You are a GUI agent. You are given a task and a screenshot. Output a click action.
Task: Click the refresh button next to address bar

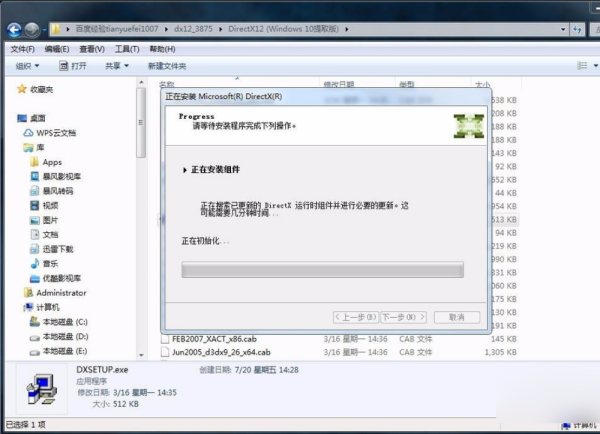(x=577, y=29)
